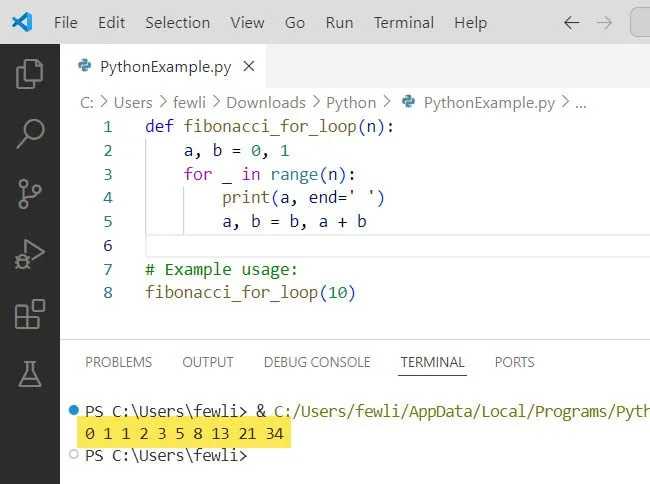Open the Extensions view icon

30,314
